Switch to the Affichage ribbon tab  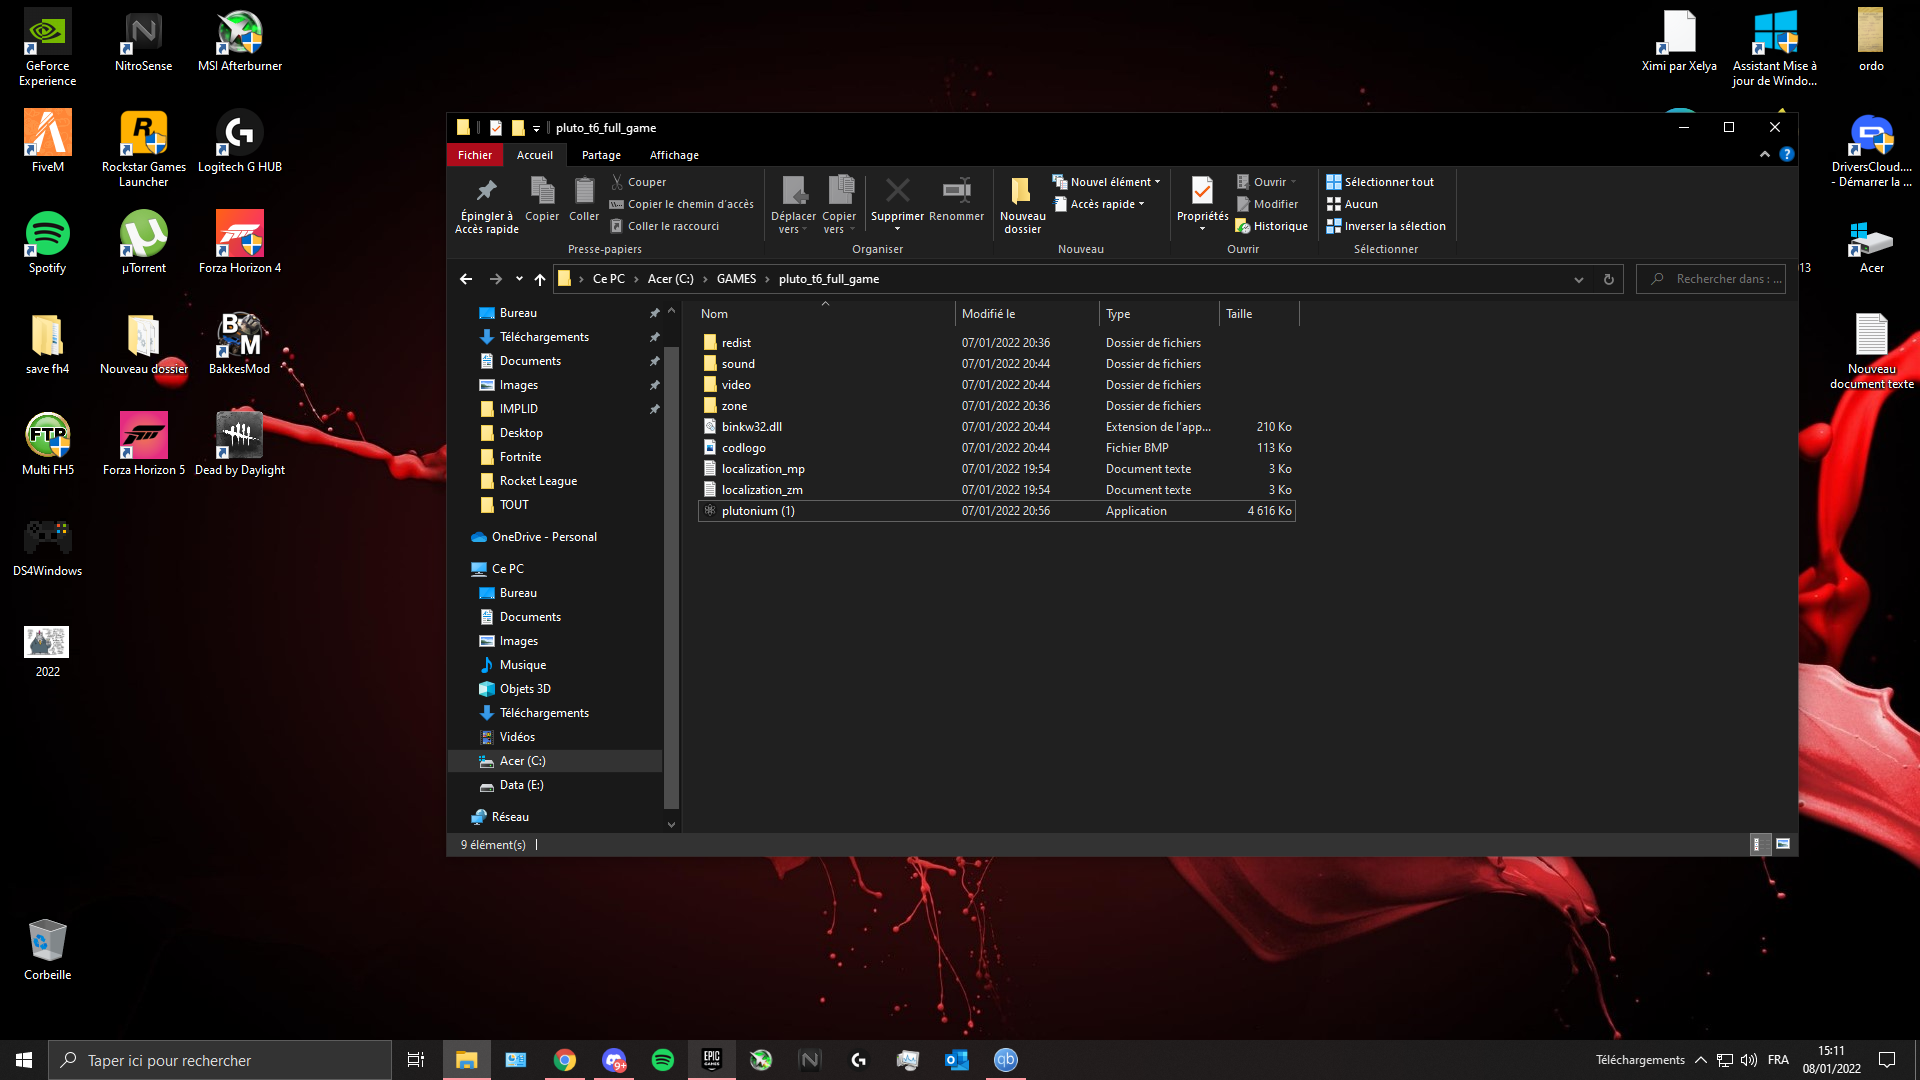point(674,155)
